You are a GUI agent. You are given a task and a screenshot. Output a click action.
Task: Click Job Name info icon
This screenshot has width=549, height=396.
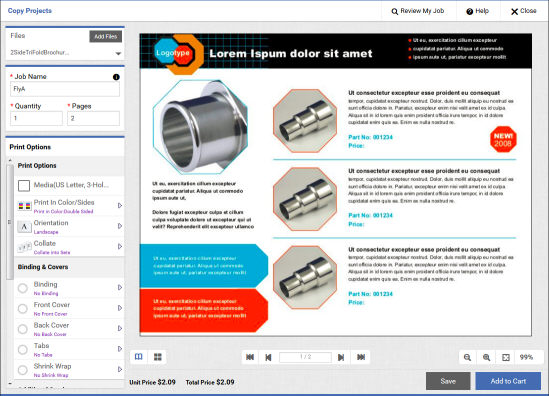116,77
